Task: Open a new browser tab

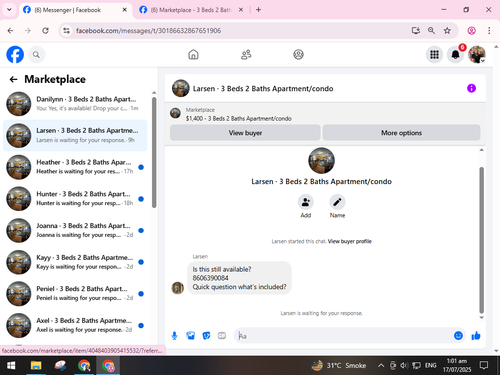Action: [258, 10]
